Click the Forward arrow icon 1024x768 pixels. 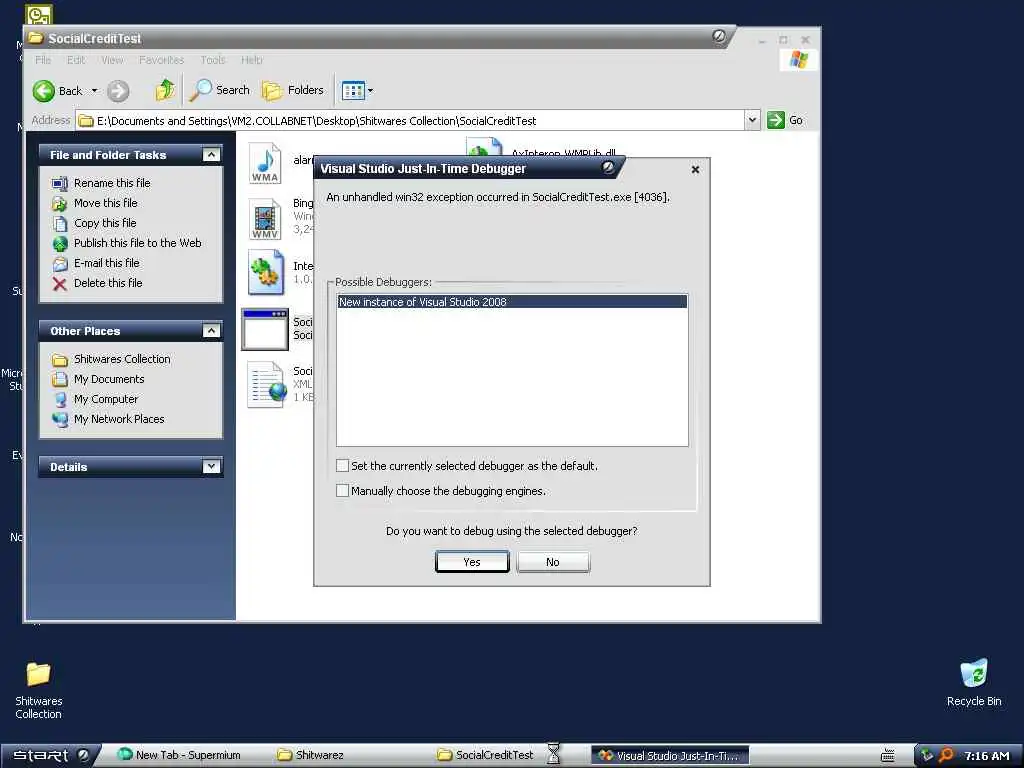pos(118,91)
